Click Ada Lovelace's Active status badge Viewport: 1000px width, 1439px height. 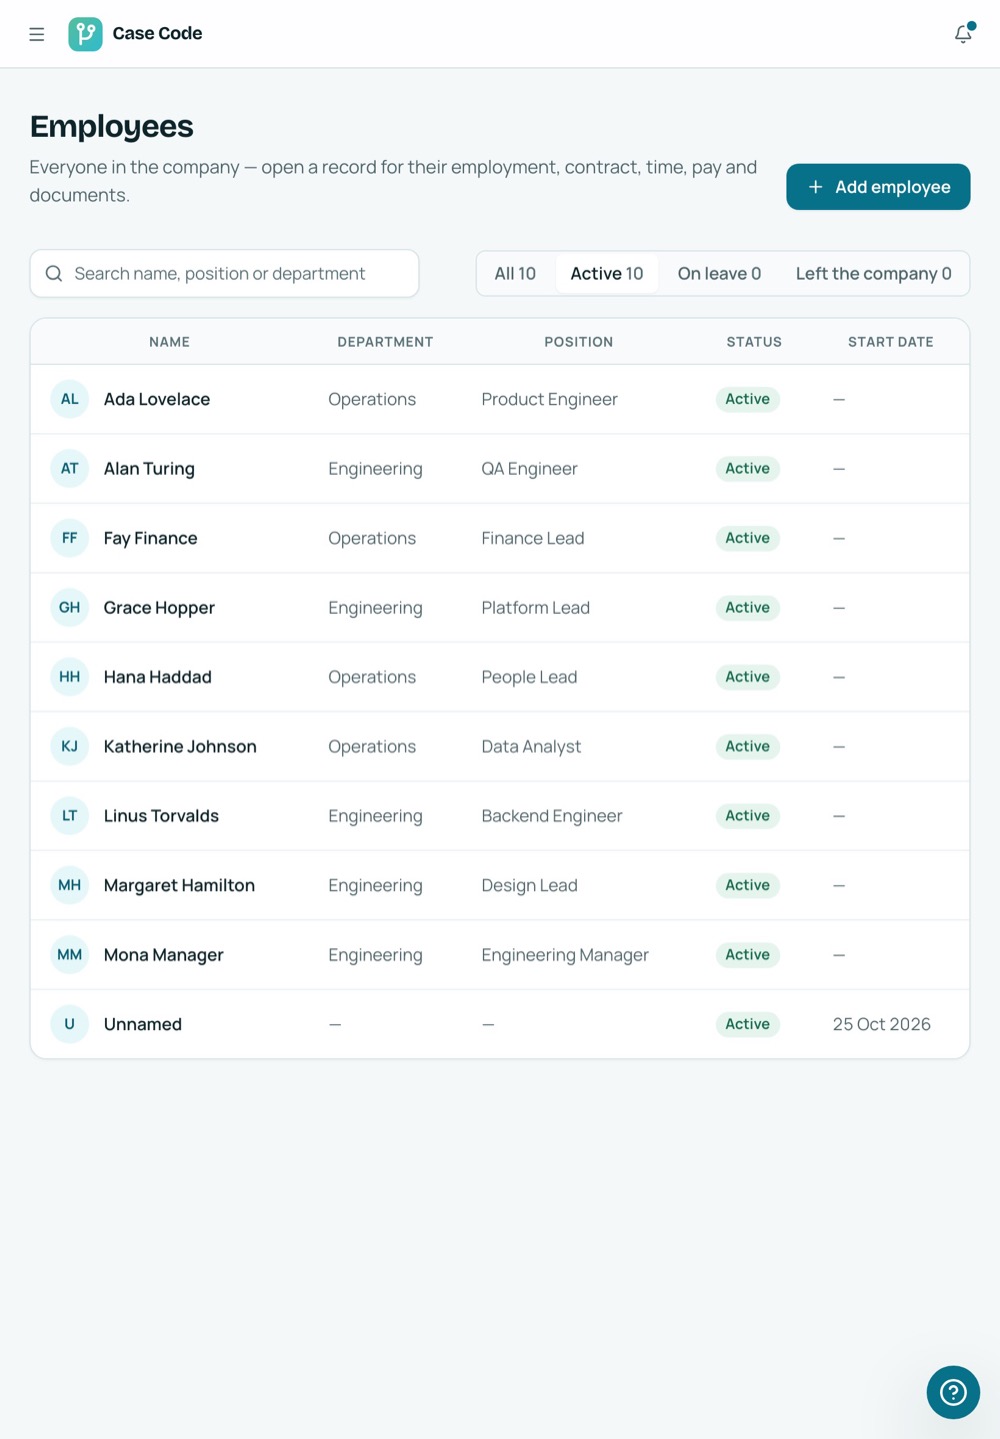pos(748,399)
